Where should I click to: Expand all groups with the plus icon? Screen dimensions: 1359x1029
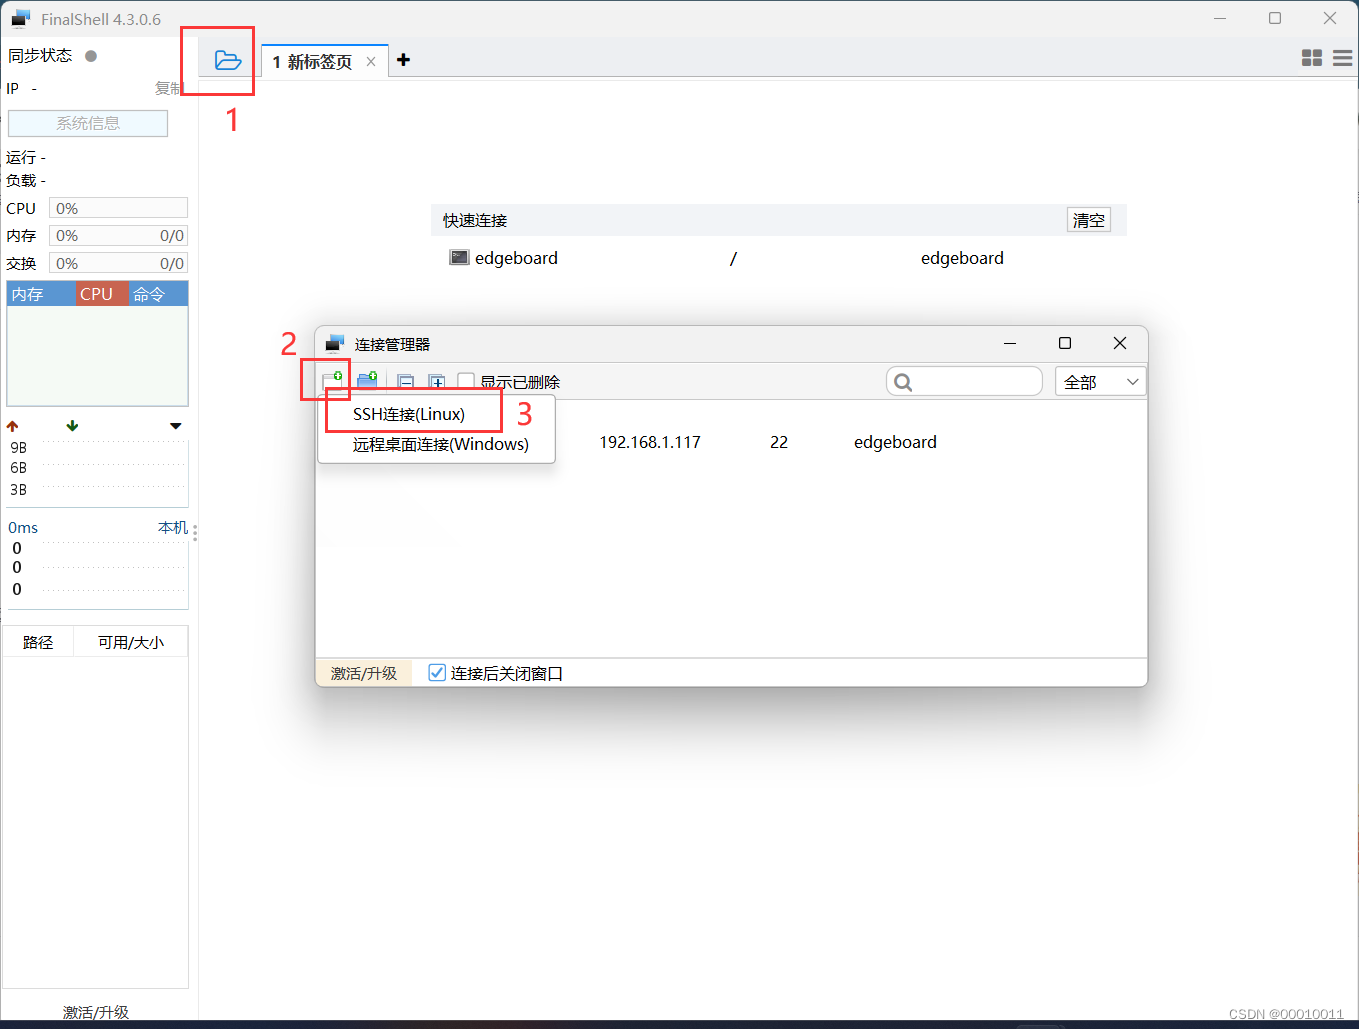pos(437,381)
